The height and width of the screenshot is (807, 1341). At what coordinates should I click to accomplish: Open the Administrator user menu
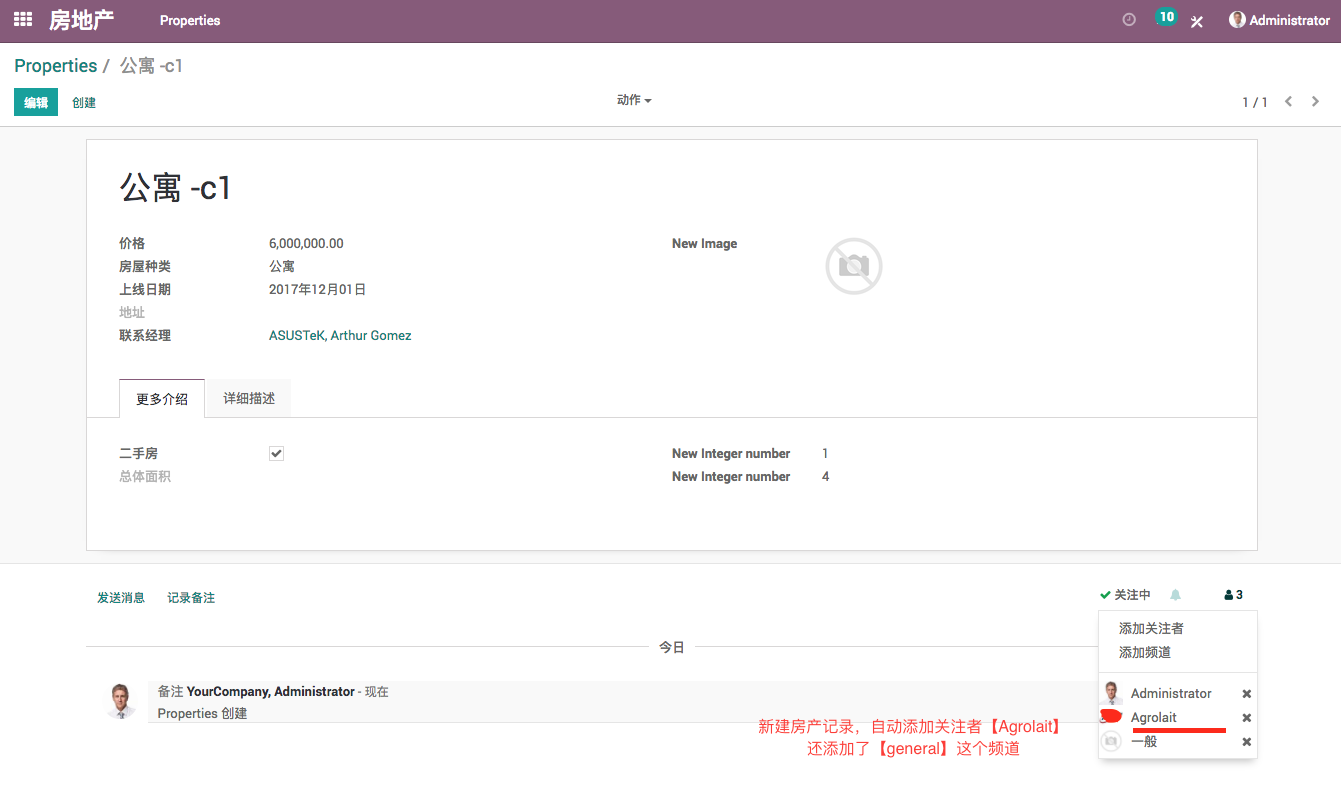pyautogui.click(x=1279, y=20)
